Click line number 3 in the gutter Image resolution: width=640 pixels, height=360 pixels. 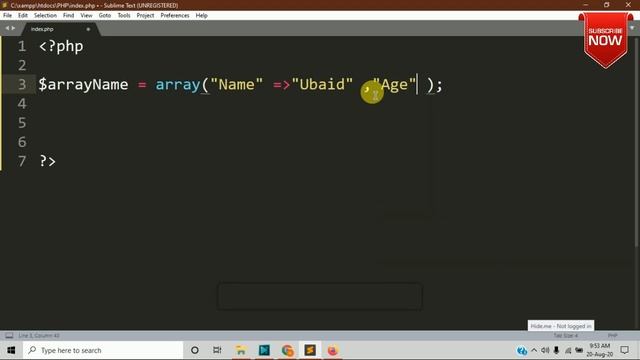pos(22,84)
